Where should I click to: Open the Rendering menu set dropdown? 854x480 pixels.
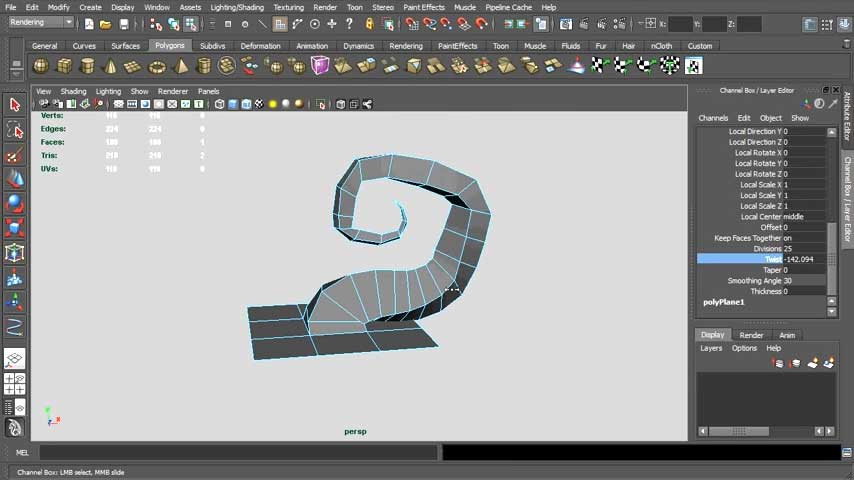pos(40,23)
